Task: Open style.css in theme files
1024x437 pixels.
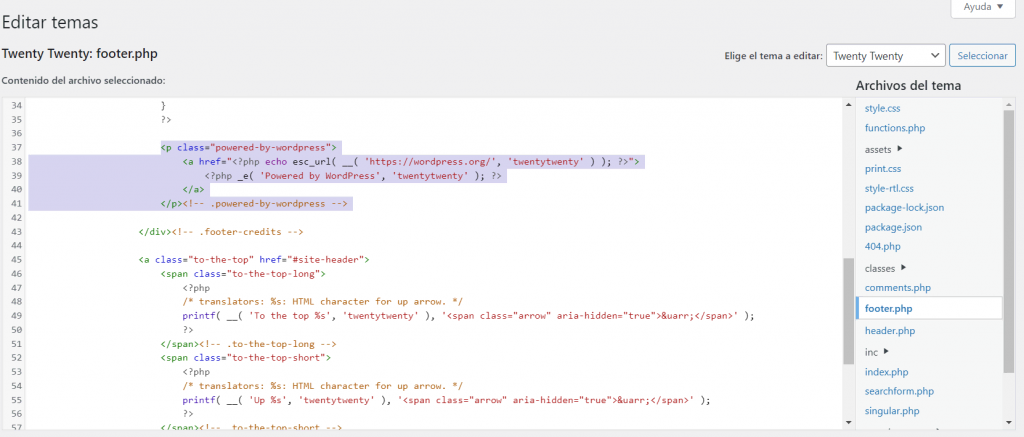Action: point(882,108)
